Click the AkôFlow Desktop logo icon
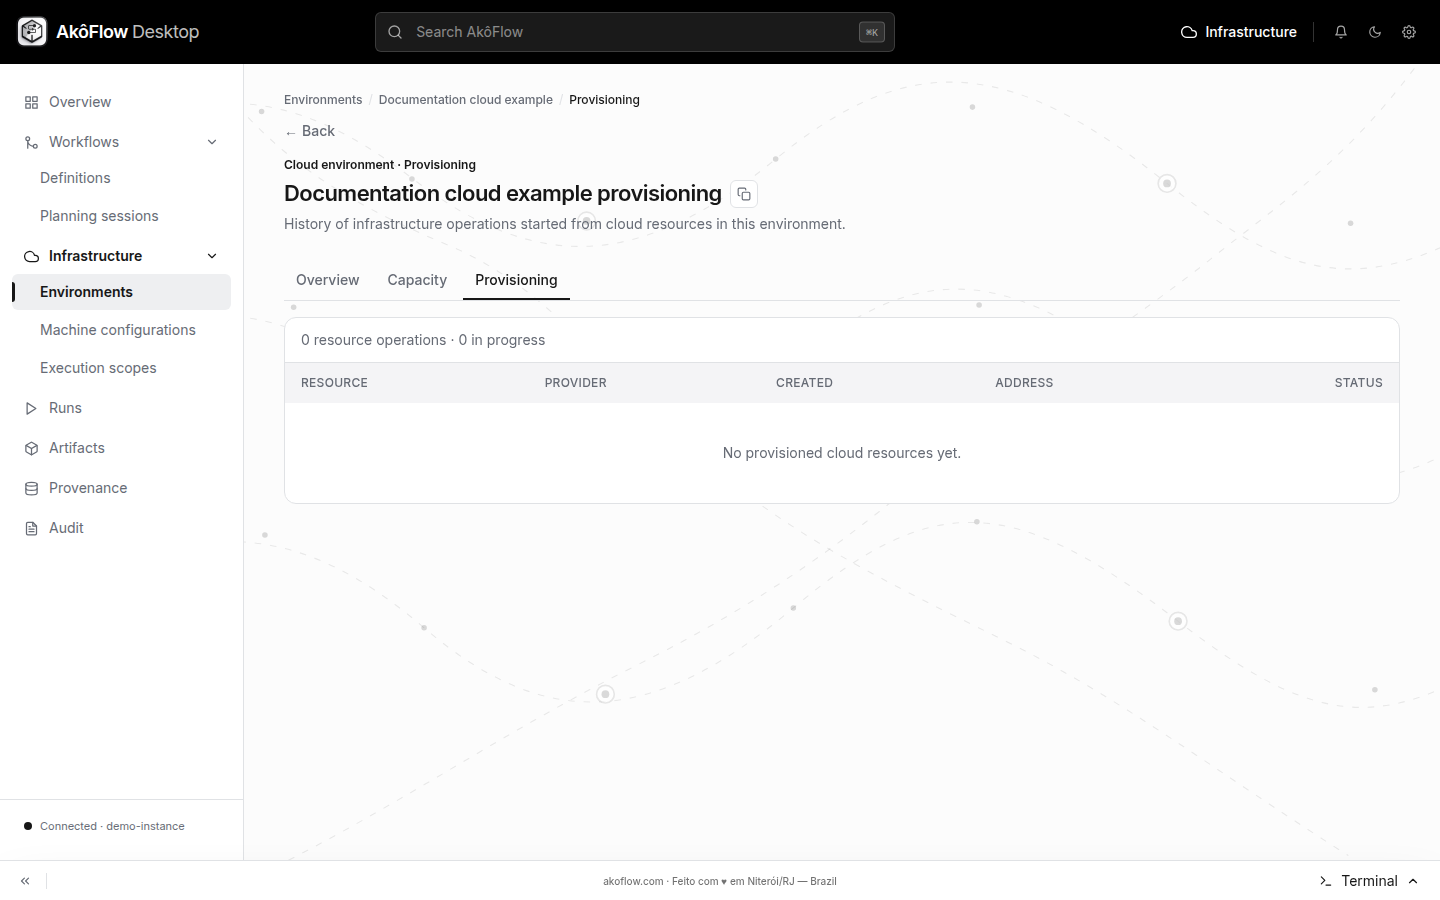Viewport: 1440px width, 900px height. (32, 32)
